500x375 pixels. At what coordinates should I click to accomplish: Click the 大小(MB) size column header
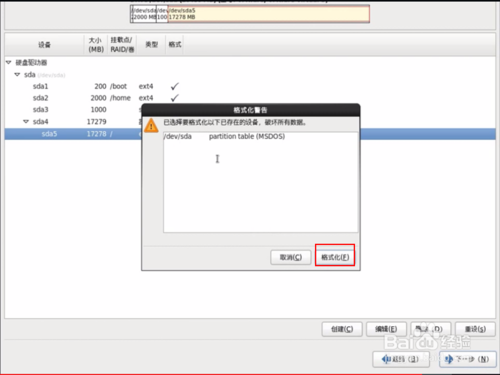click(96, 45)
